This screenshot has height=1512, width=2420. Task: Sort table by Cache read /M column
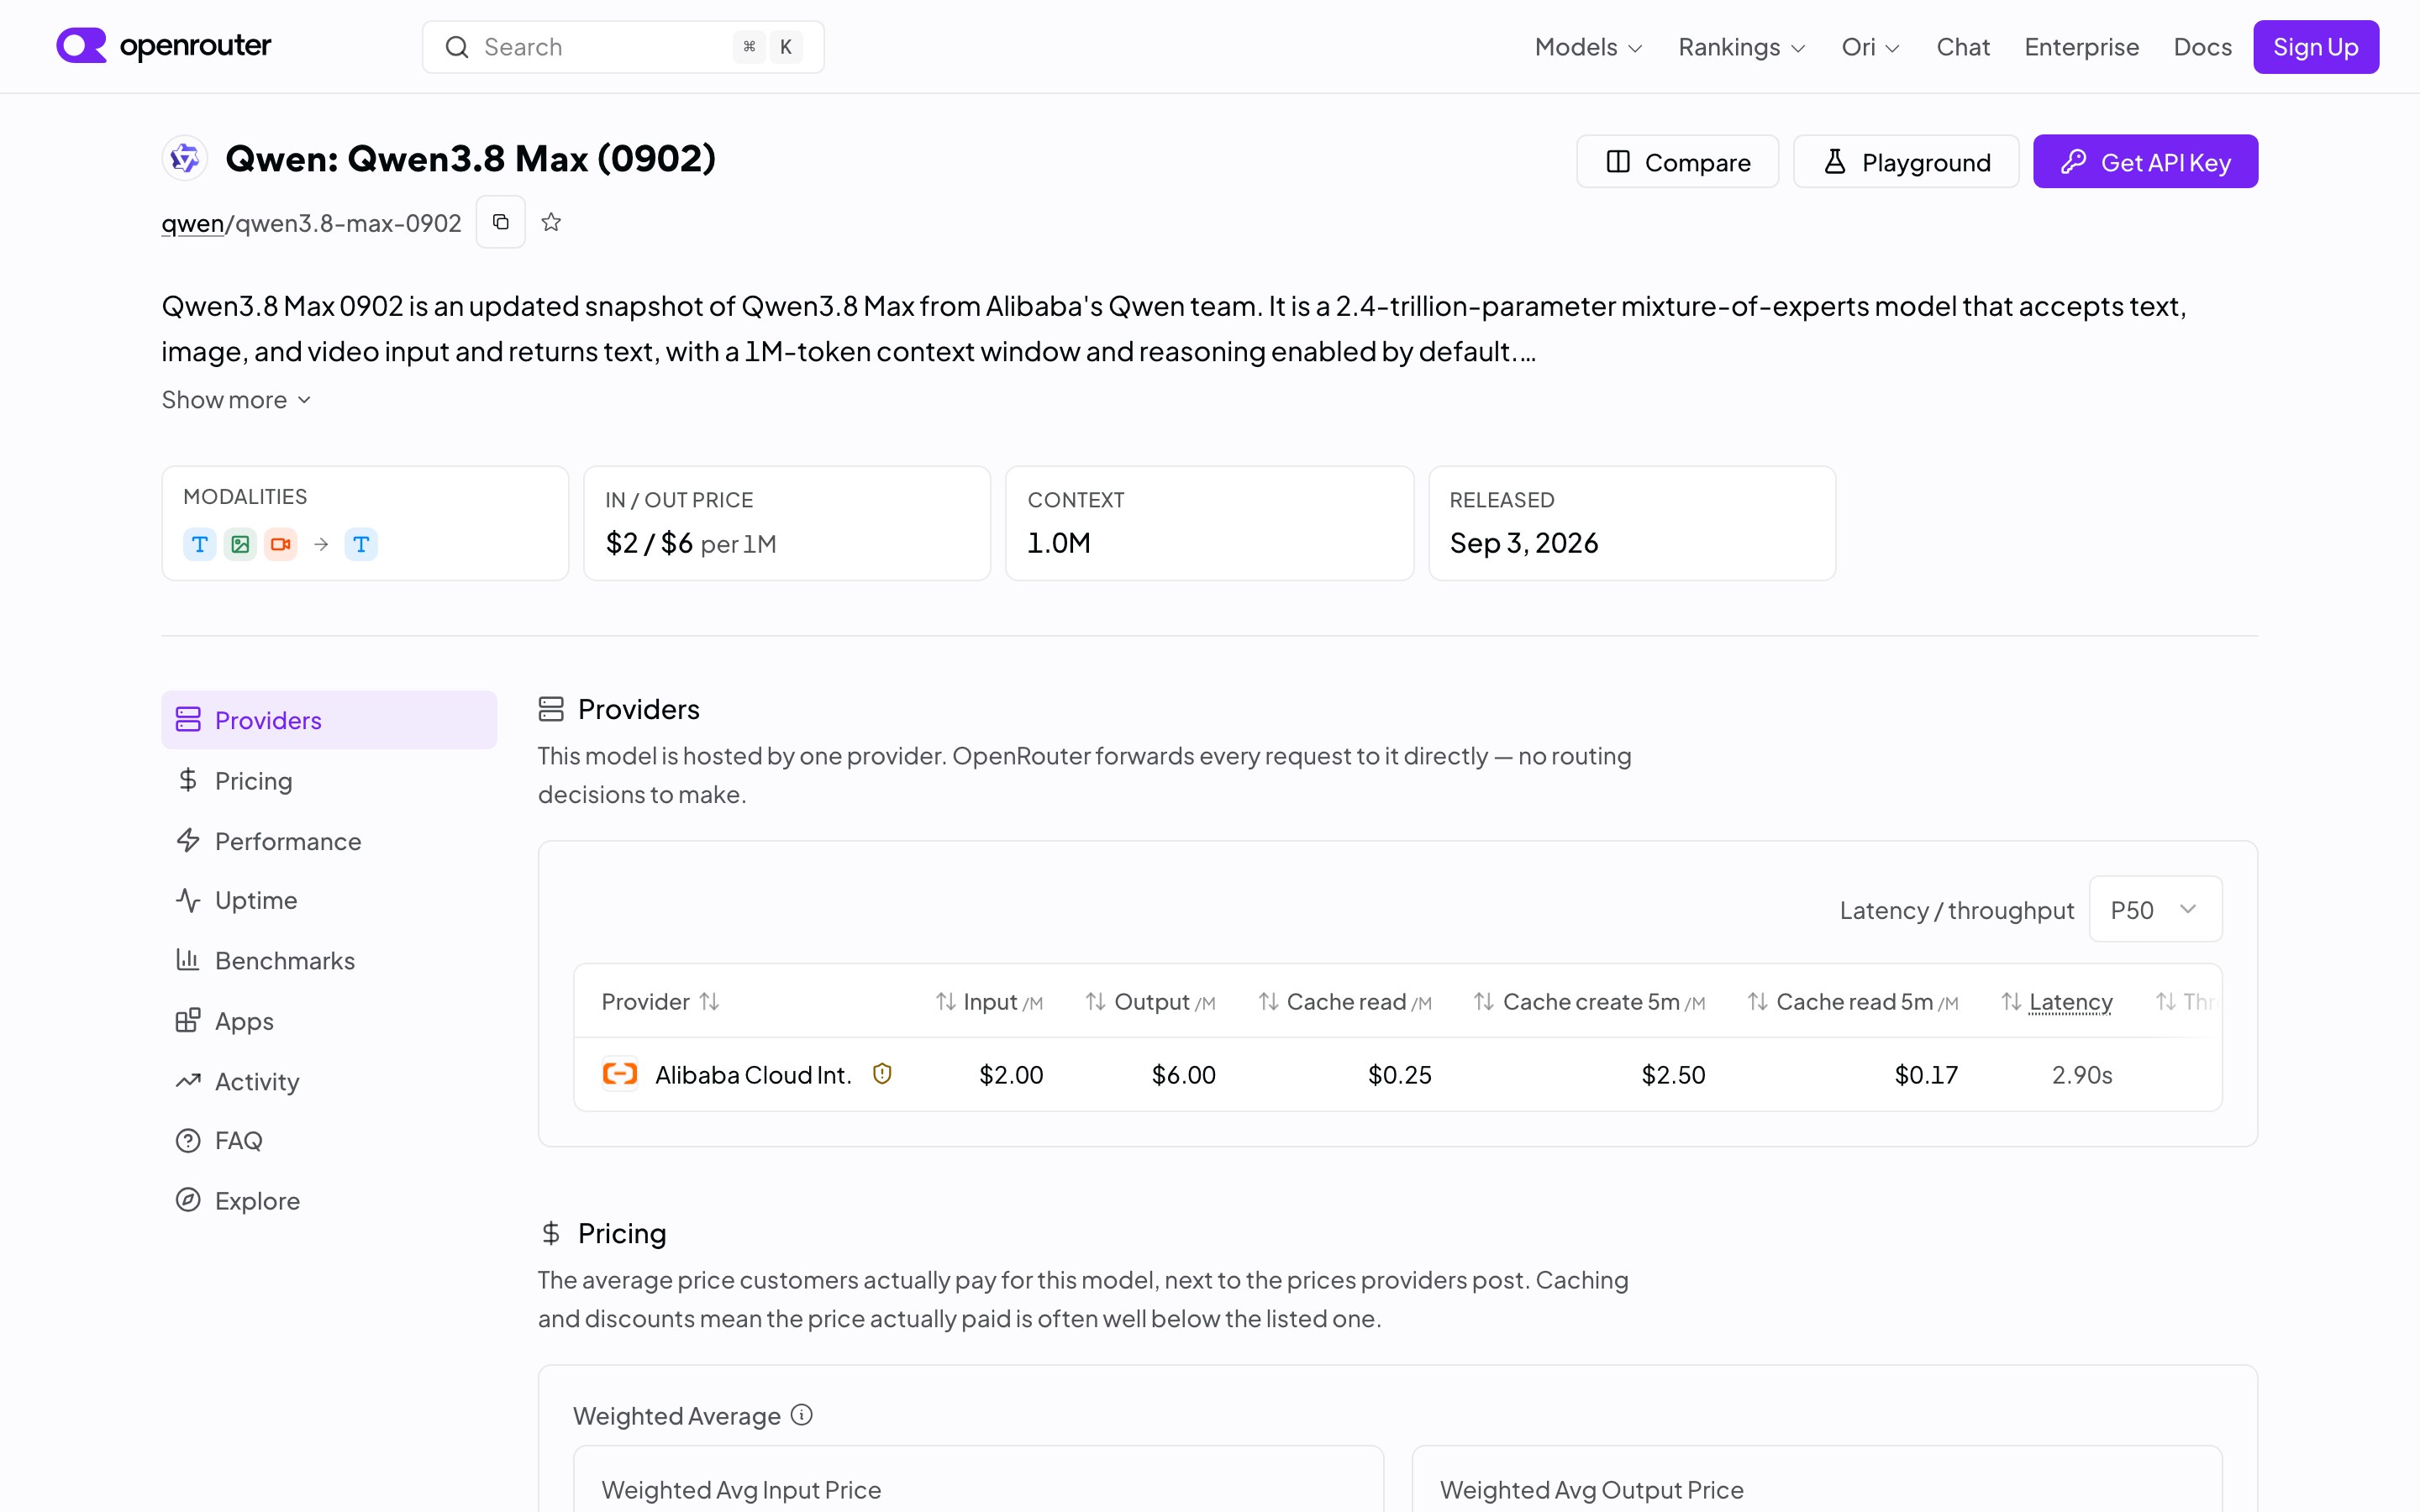(1345, 1001)
